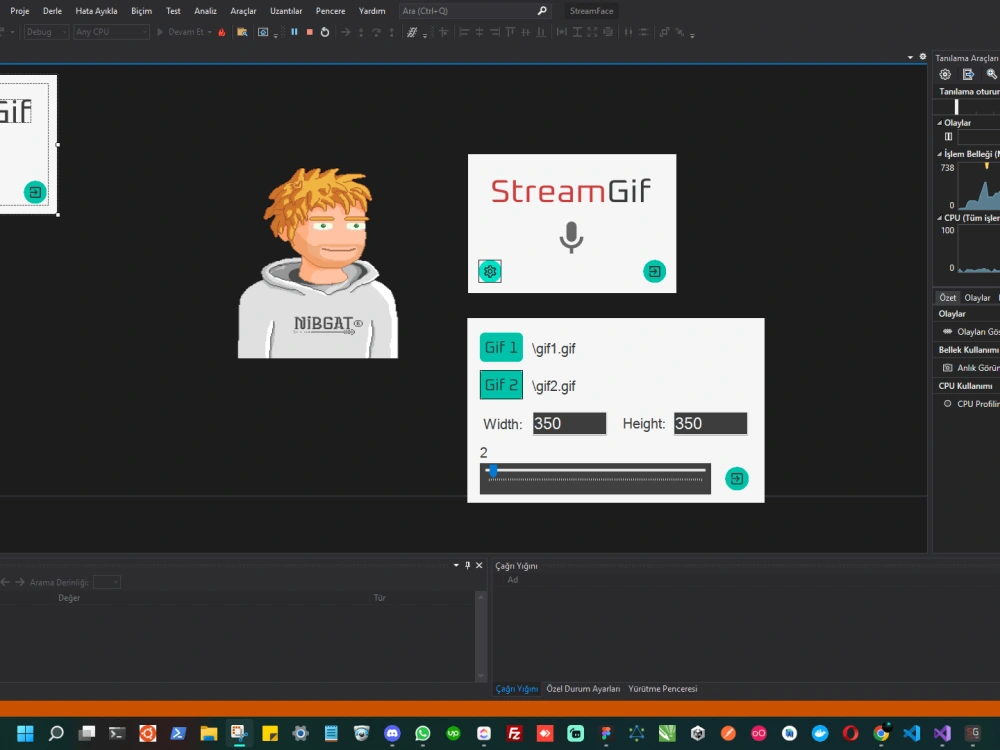Click the Windows Start button
The image size is (1000, 750).
tap(25, 733)
